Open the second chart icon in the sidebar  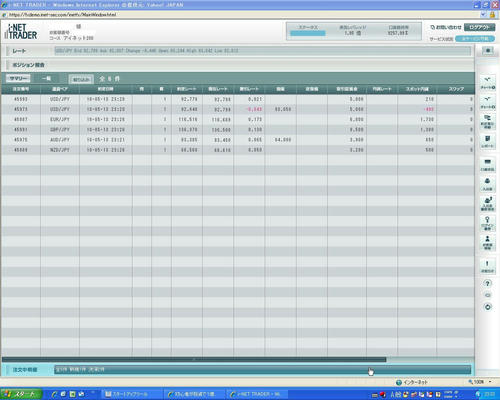(488, 102)
